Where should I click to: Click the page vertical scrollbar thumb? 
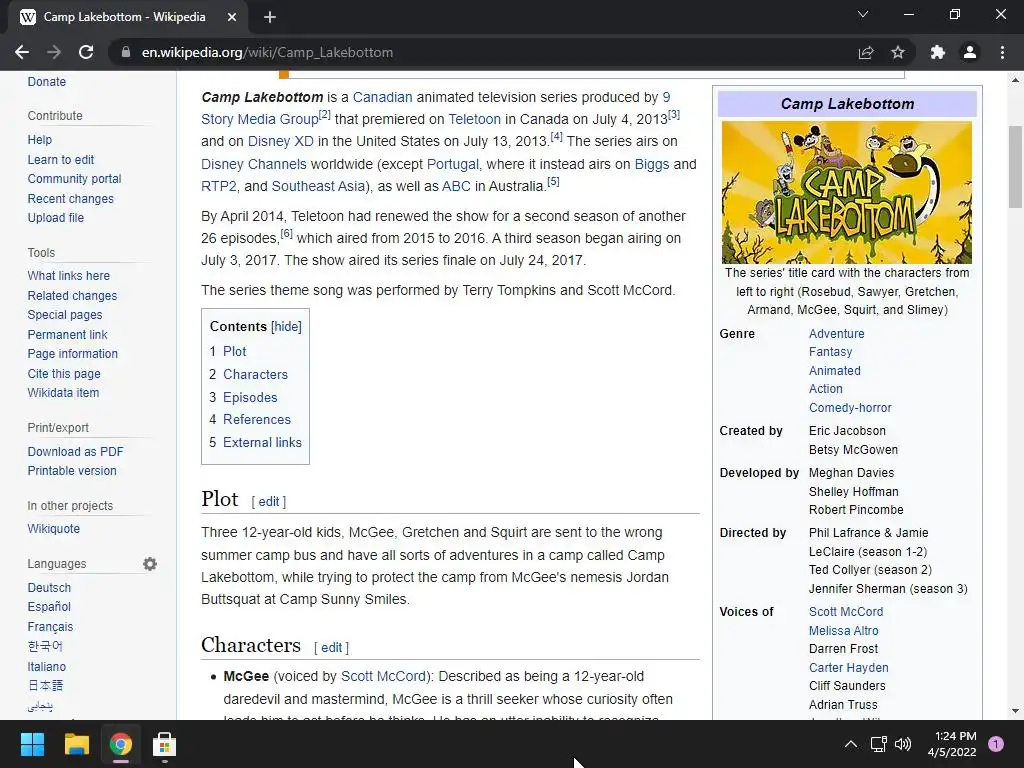(x=1015, y=167)
